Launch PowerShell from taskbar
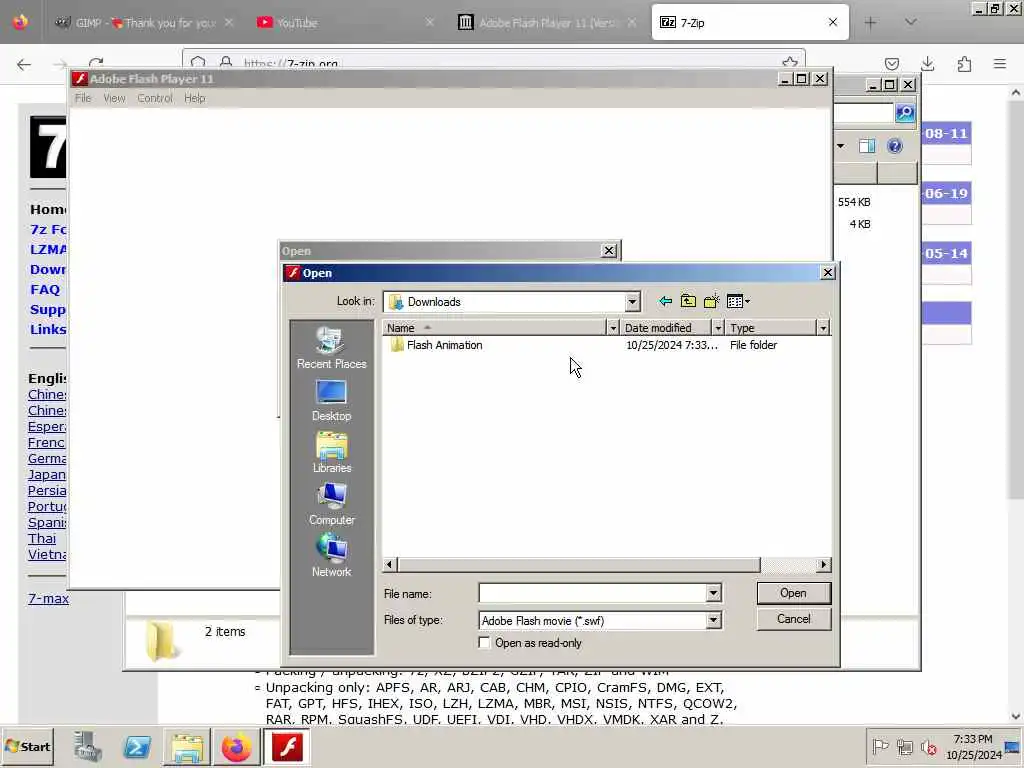 (x=137, y=746)
